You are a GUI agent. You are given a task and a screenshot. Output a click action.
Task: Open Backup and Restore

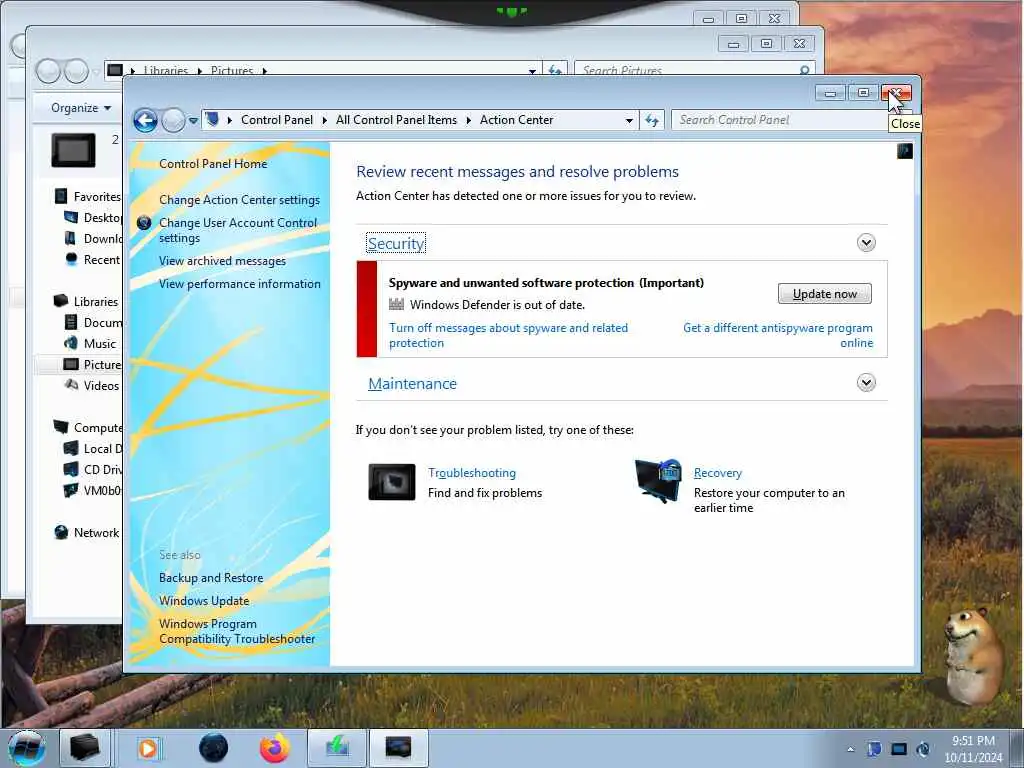pos(211,578)
